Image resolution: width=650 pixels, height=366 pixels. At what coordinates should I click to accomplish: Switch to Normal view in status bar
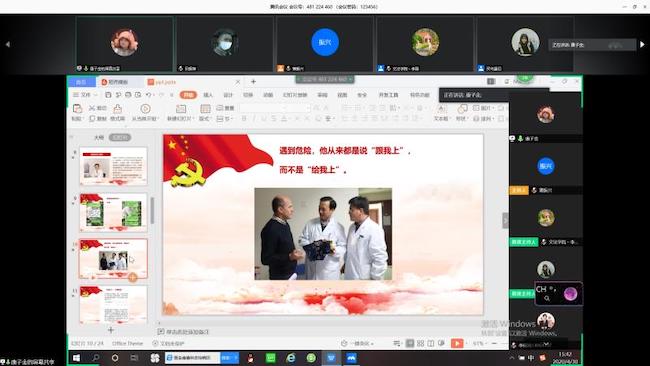tap(410, 343)
